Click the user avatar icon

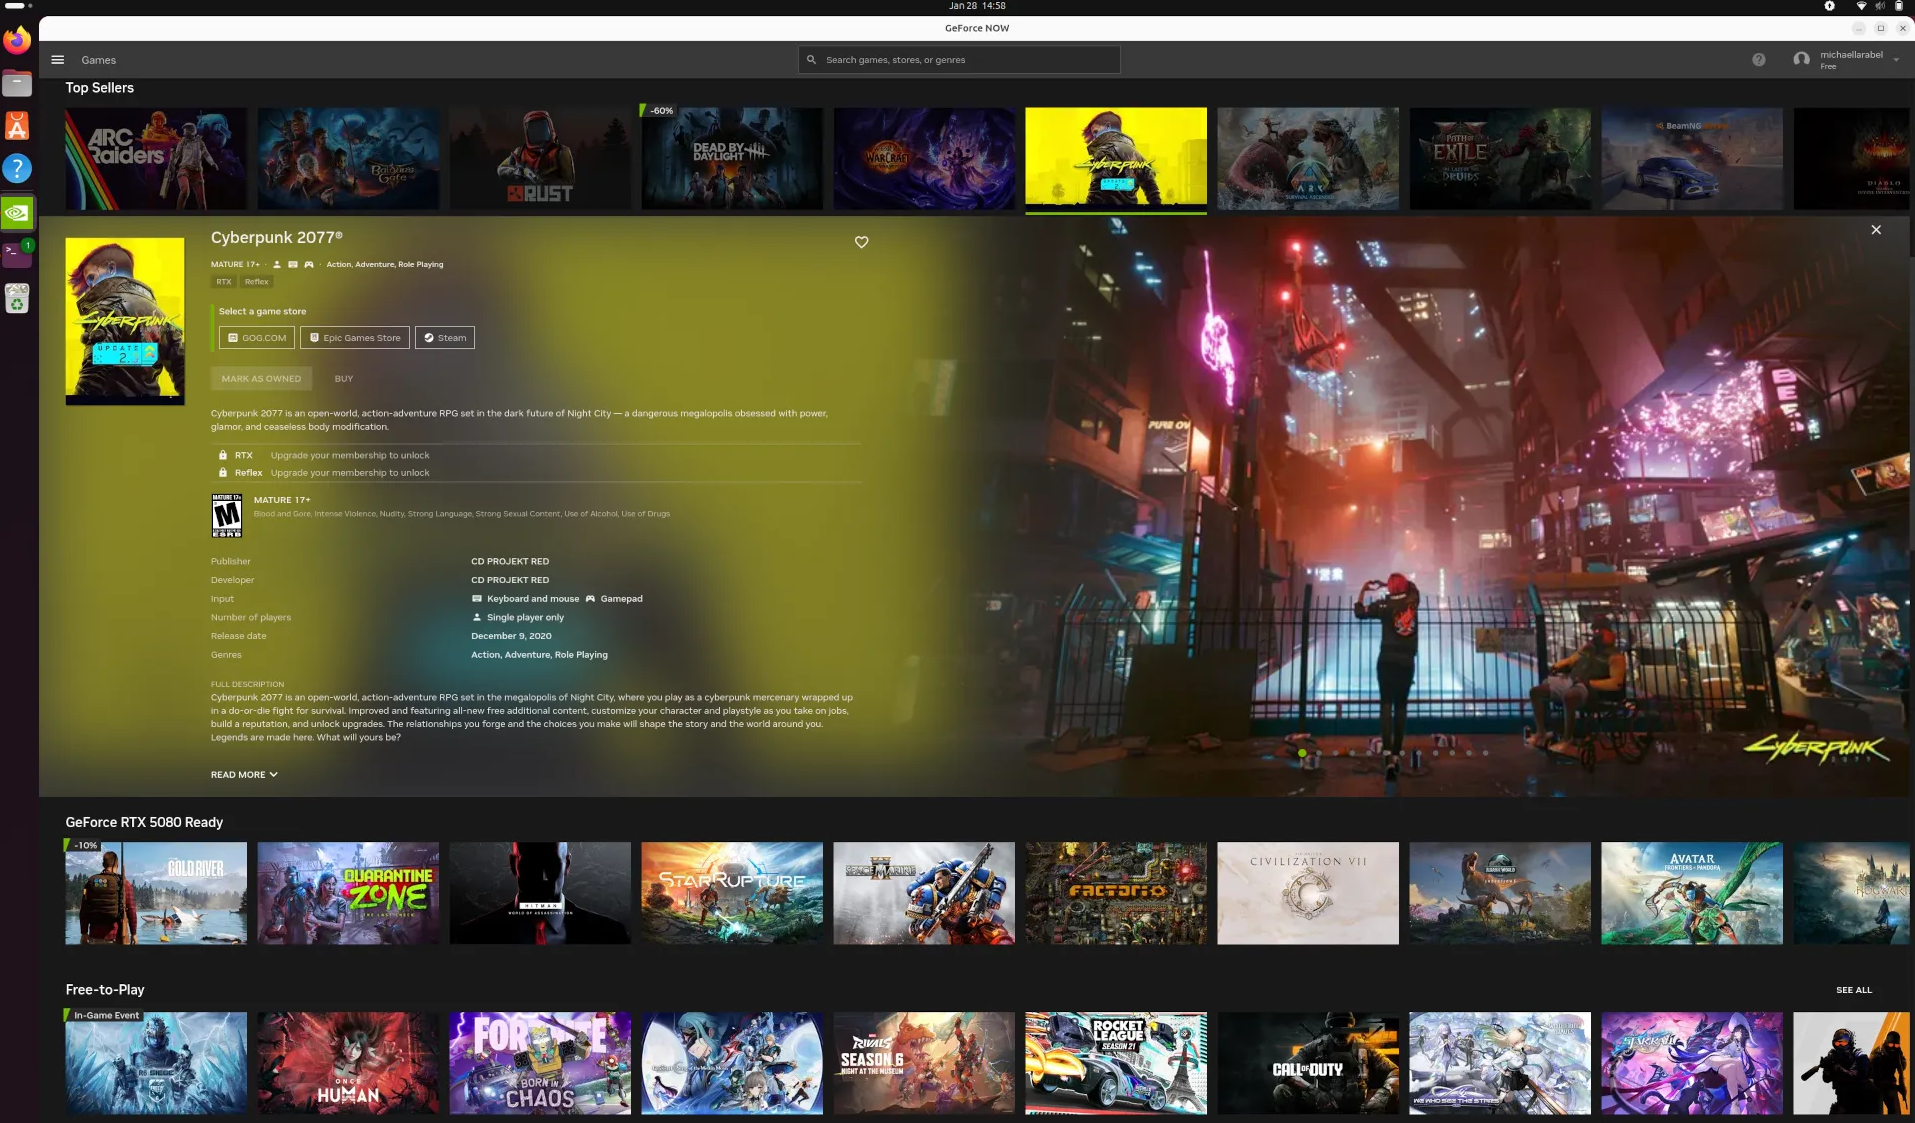[x=1801, y=60]
